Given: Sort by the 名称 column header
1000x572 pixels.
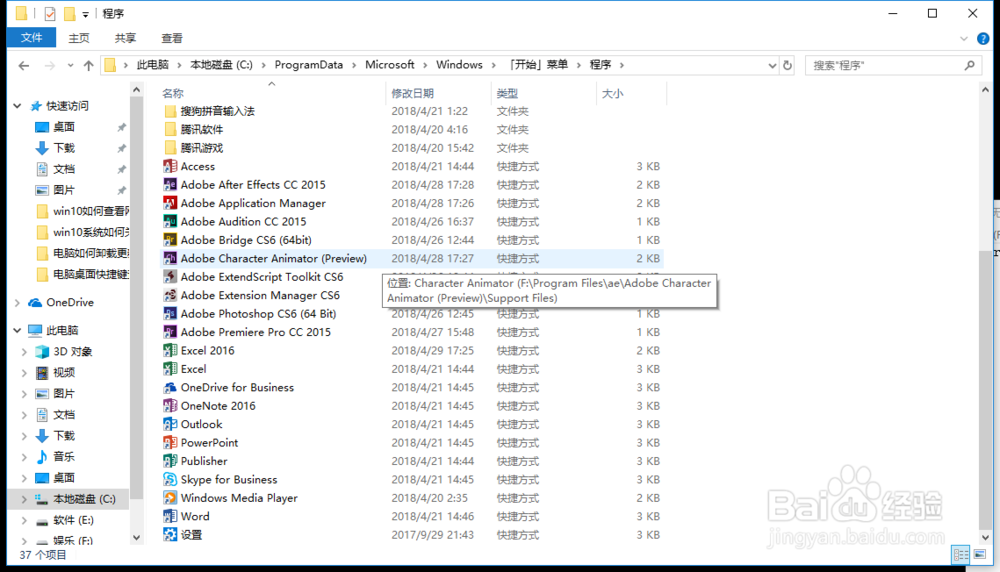Looking at the screenshot, I should tap(173, 94).
